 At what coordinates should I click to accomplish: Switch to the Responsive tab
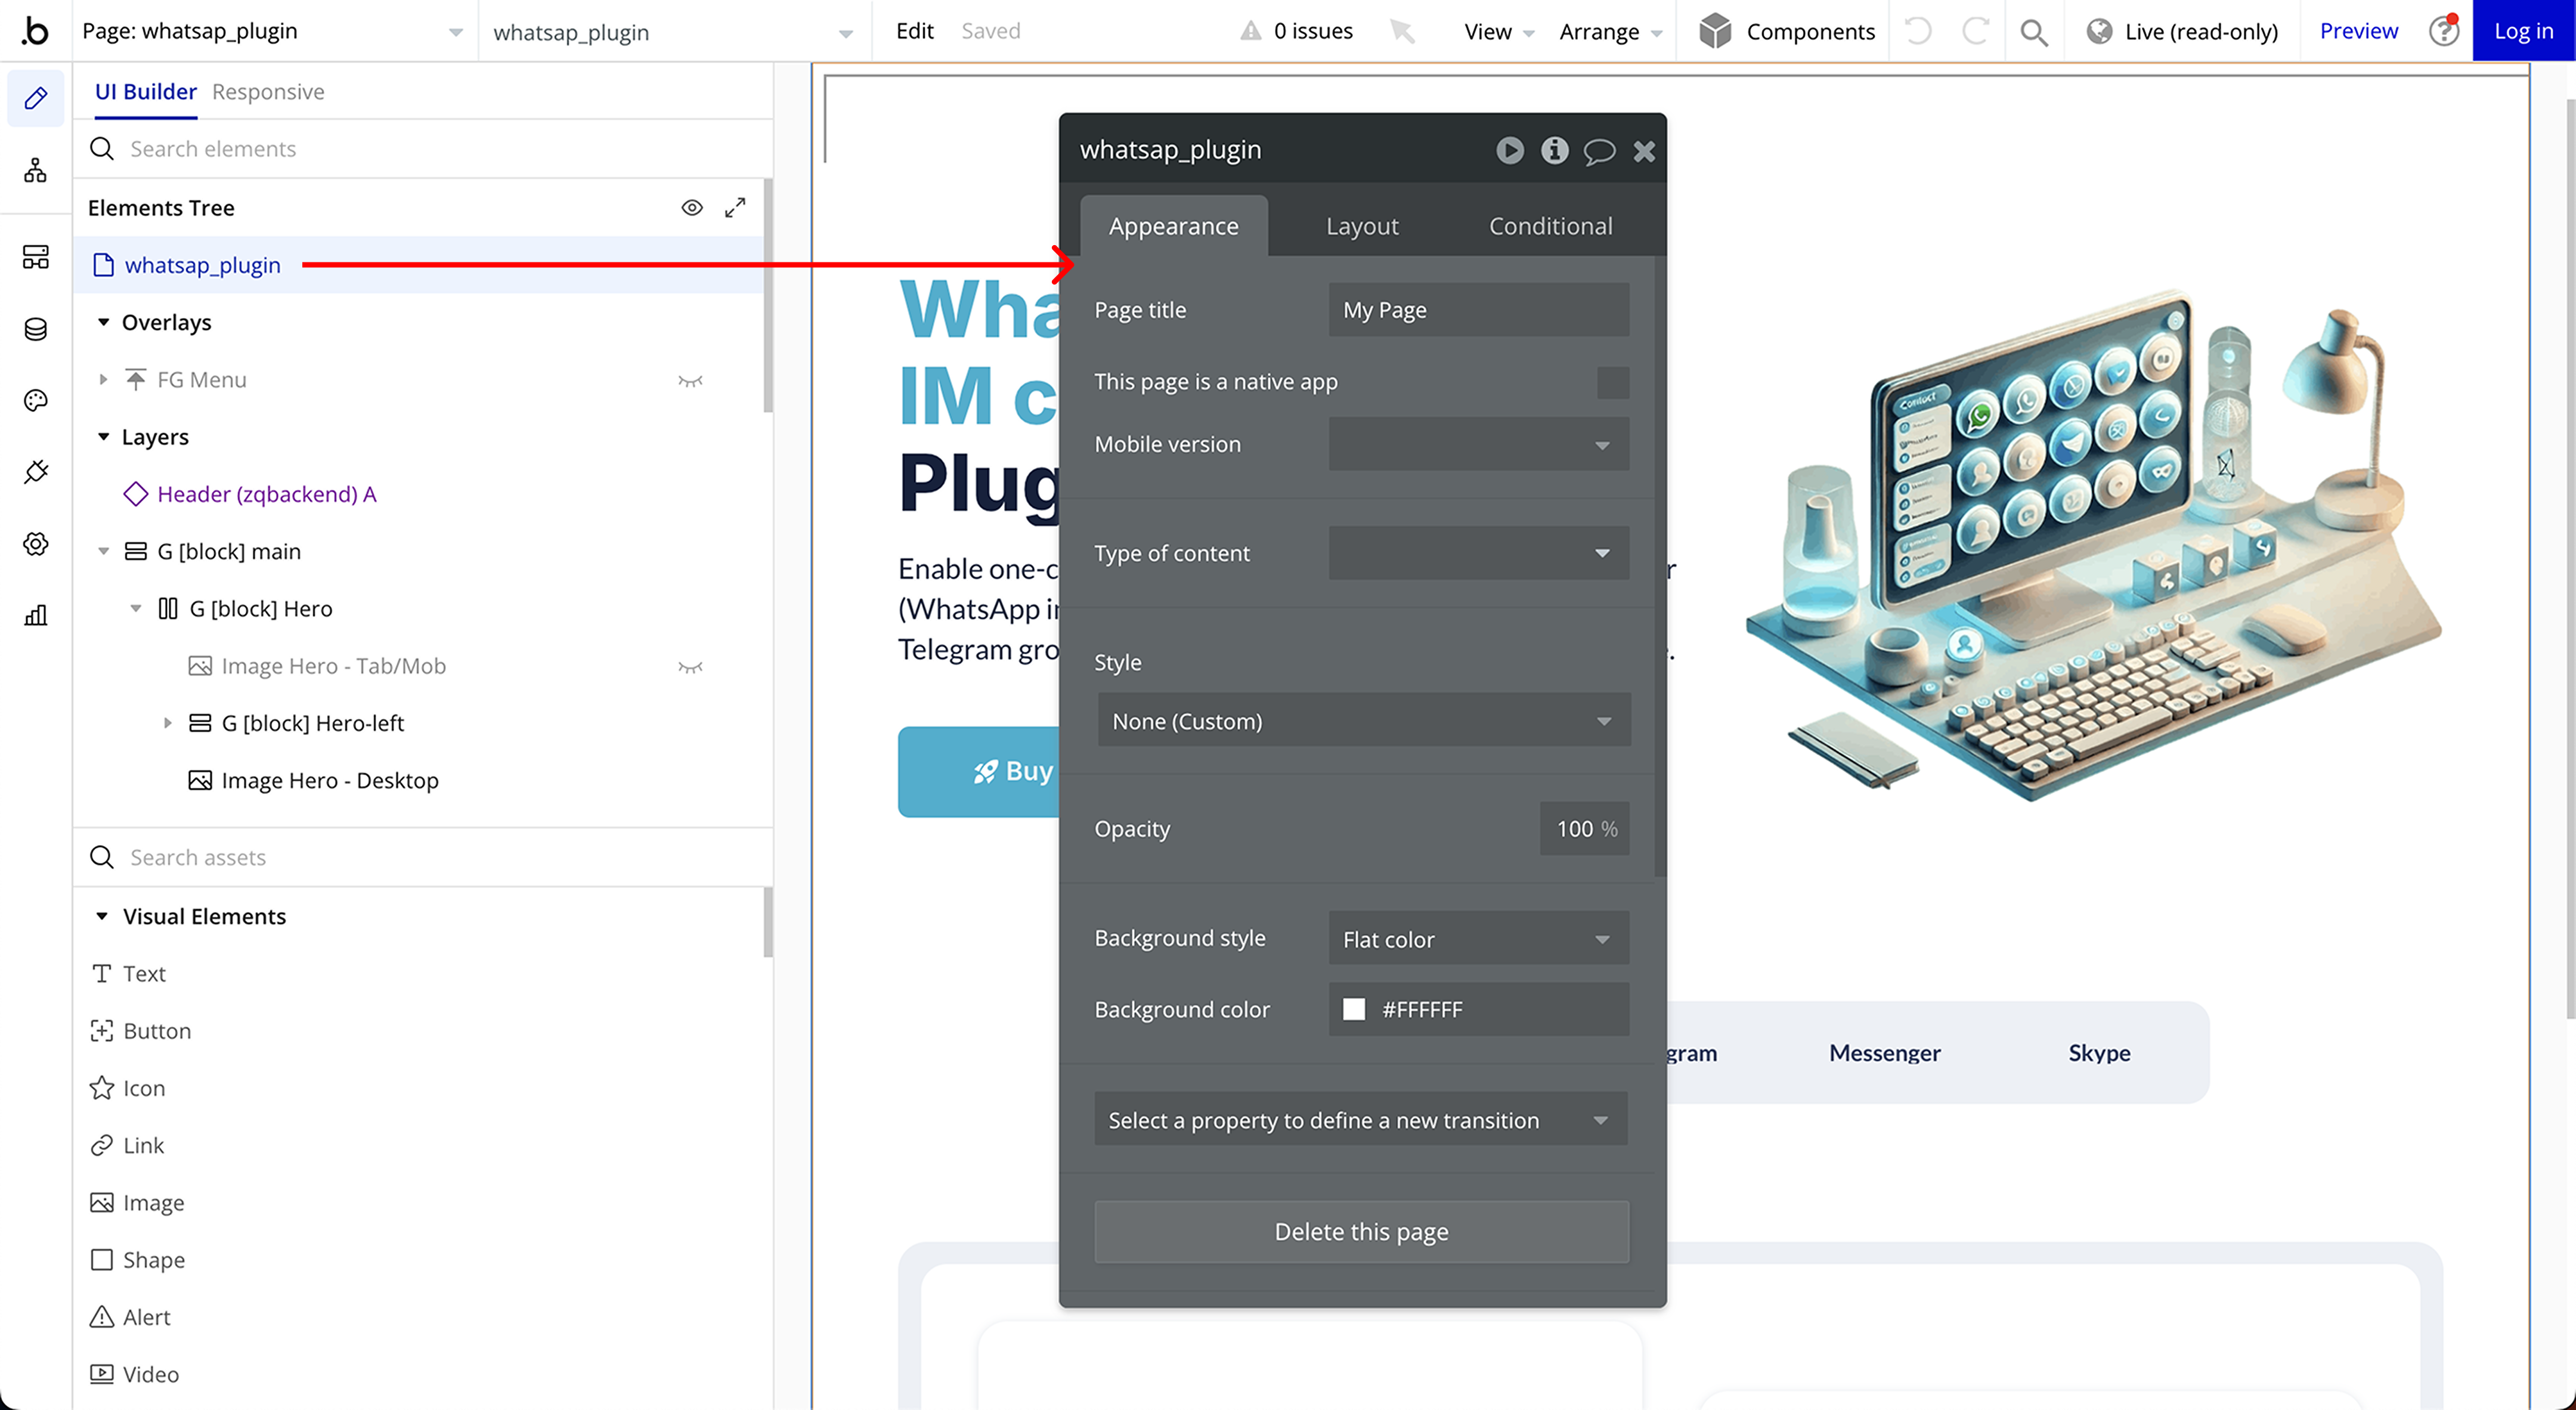(x=268, y=92)
